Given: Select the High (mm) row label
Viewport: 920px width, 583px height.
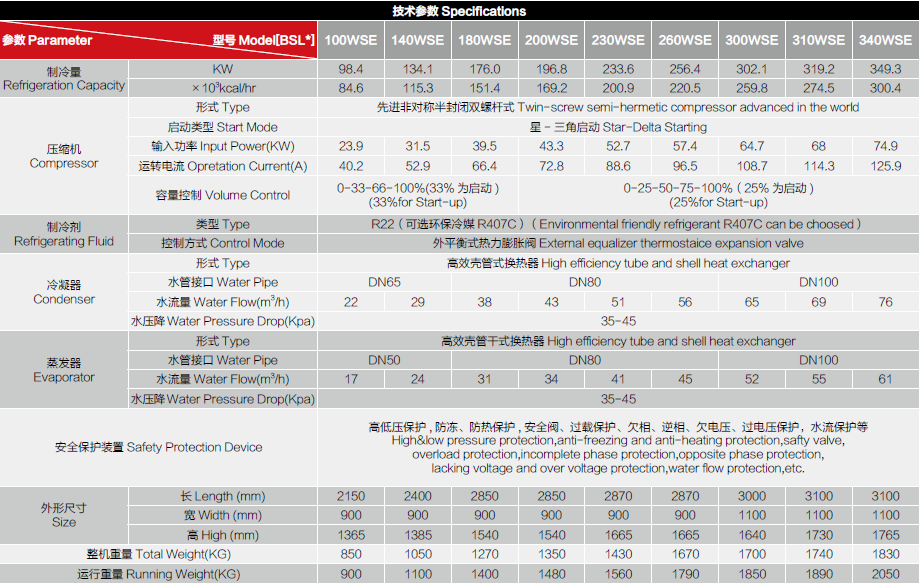Looking at the screenshot, I should [x=223, y=535].
